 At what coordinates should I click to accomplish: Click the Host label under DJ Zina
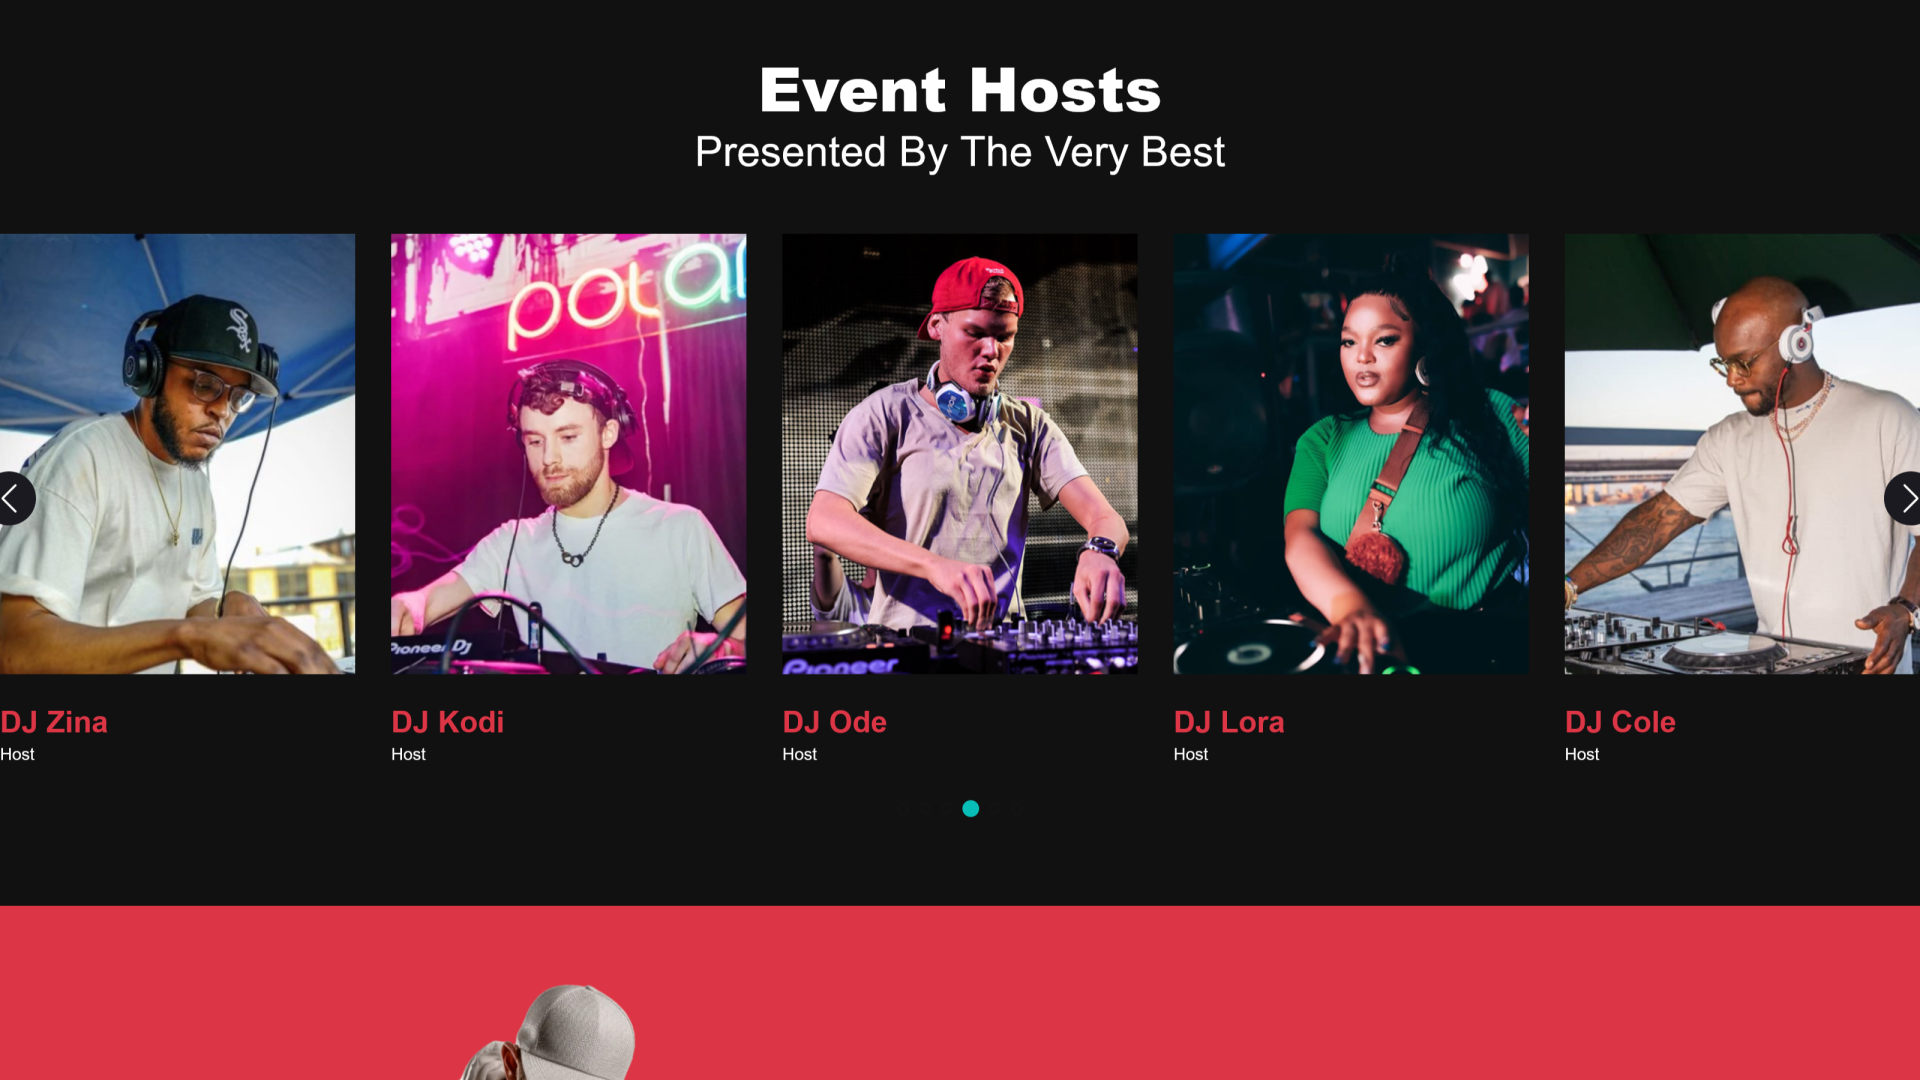pyautogui.click(x=17, y=754)
